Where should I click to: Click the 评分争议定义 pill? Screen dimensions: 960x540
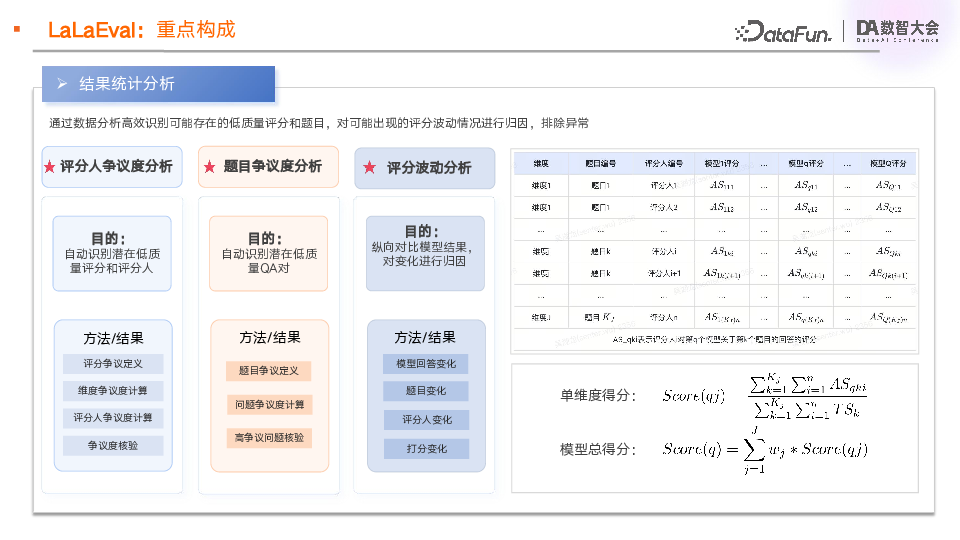click(113, 364)
